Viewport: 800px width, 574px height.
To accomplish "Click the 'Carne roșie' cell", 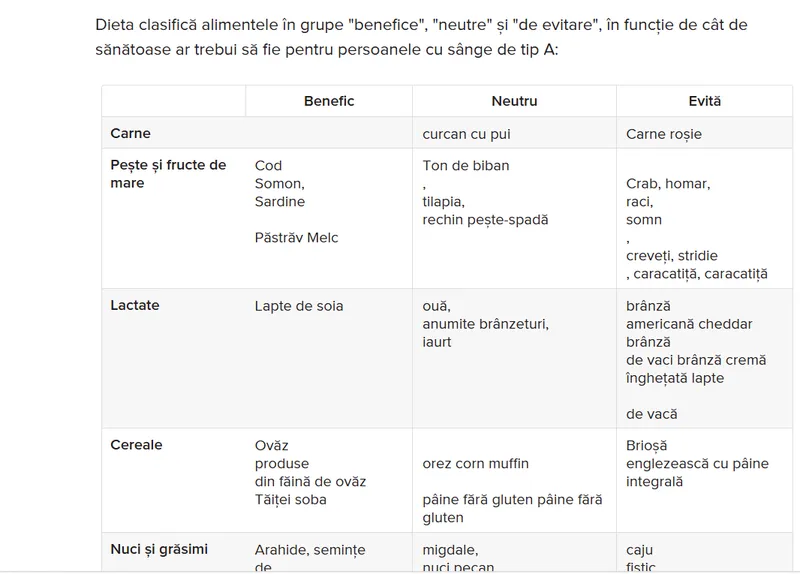I will (664, 134).
